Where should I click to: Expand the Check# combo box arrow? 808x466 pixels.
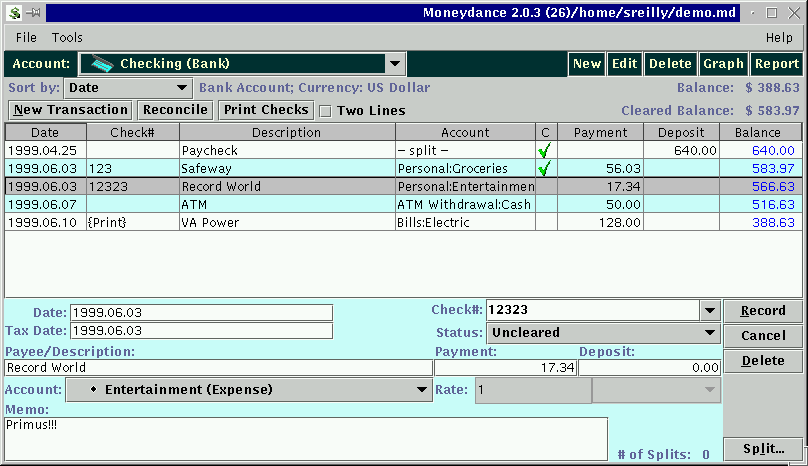710,310
